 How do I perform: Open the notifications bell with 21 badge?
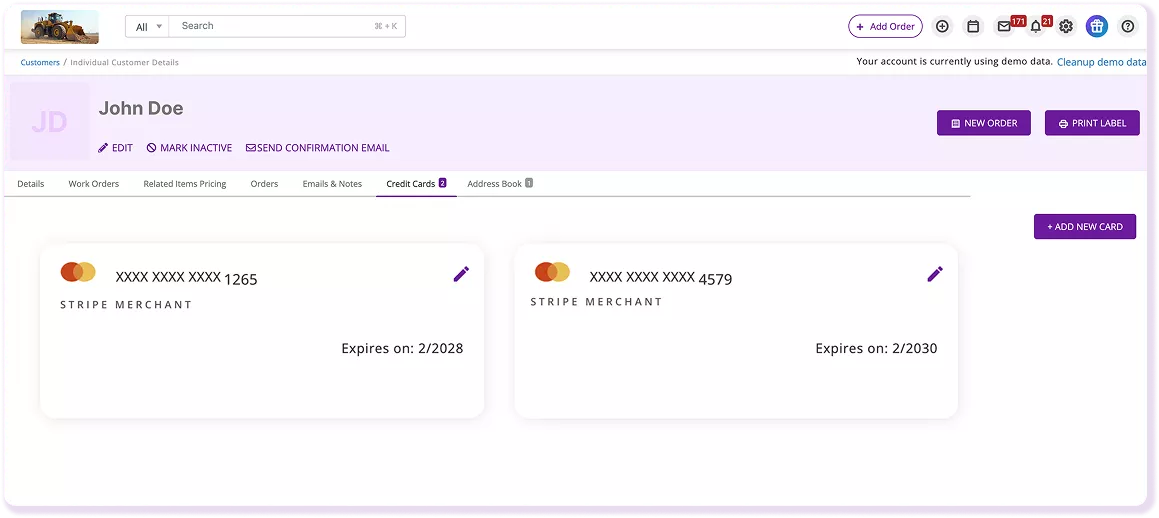point(1036,27)
